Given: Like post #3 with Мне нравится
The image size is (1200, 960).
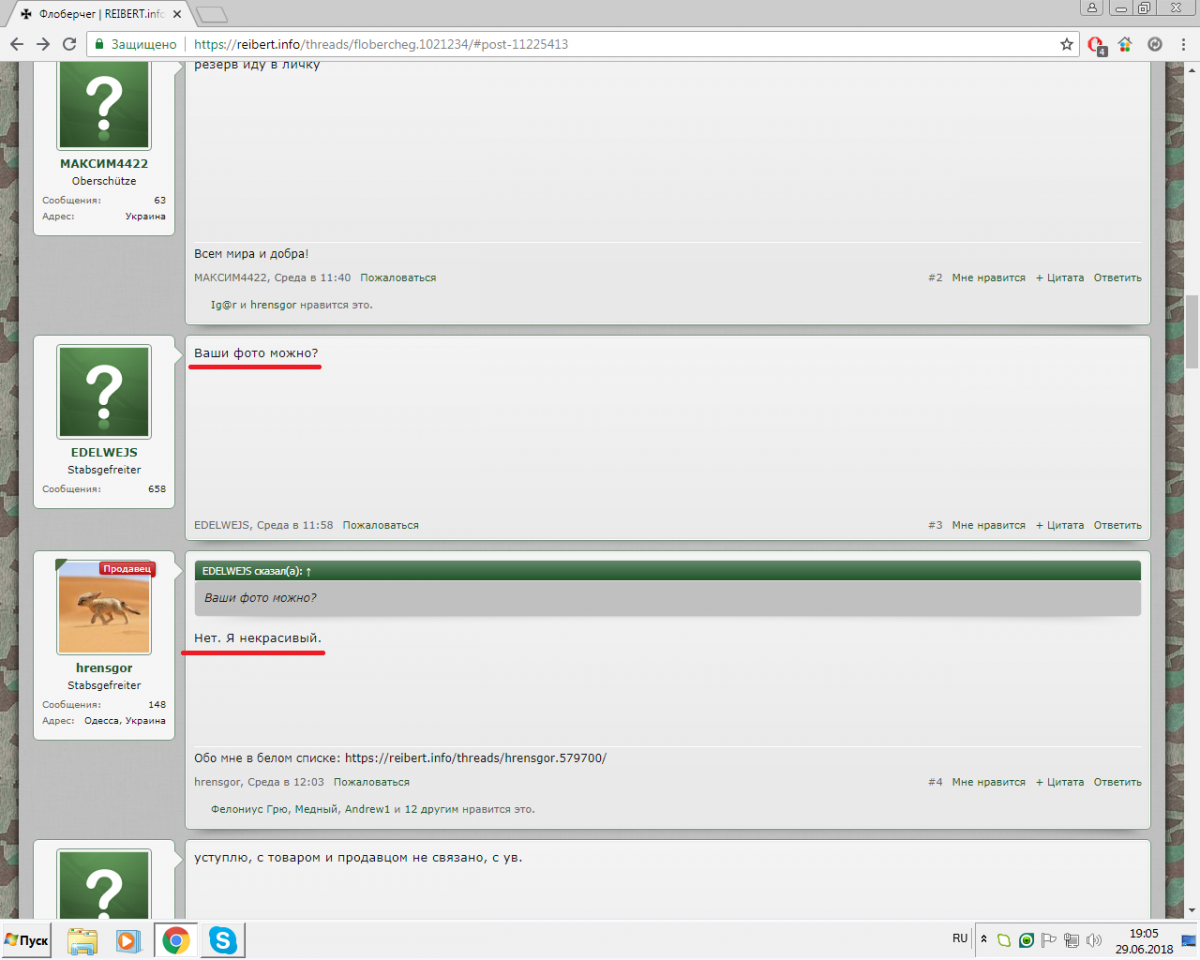Looking at the screenshot, I should [x=988, y=525].
